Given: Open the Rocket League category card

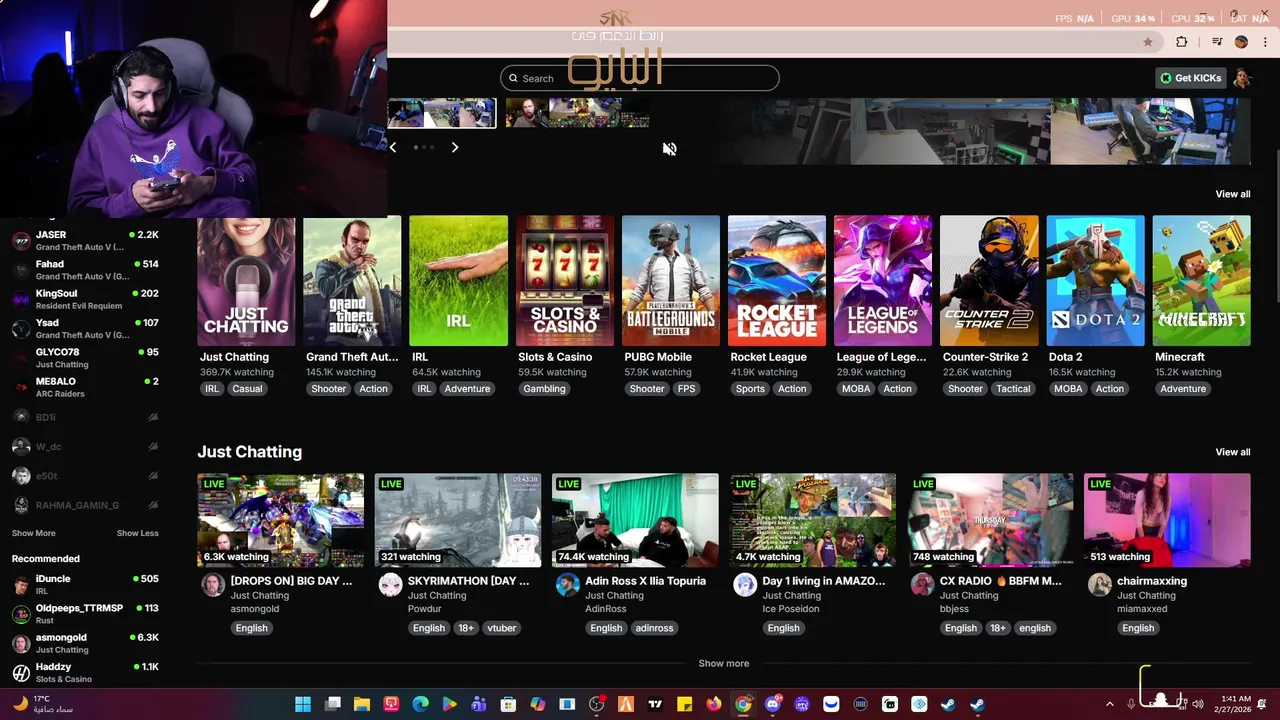Looking at the screenshot, I should point(776,281).
